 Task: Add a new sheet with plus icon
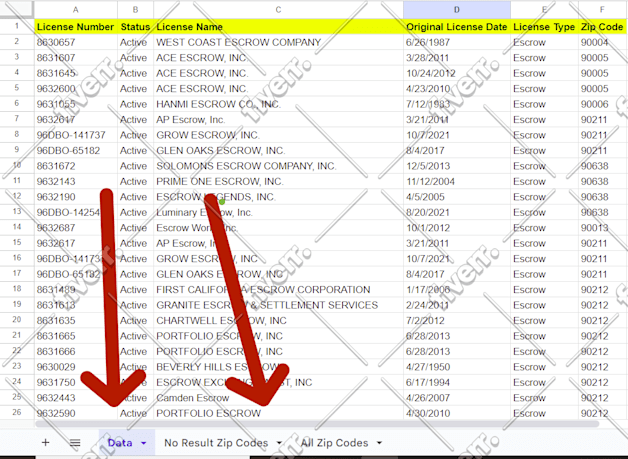(46, 443)
